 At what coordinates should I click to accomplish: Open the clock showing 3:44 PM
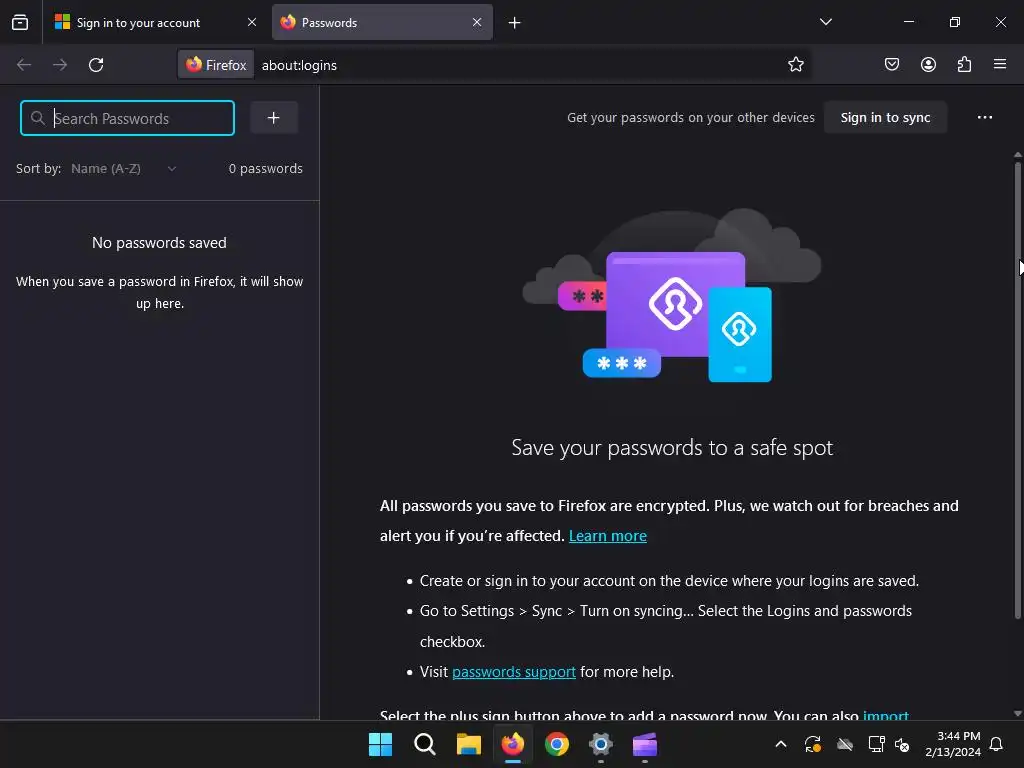click(x=953, y=744)
